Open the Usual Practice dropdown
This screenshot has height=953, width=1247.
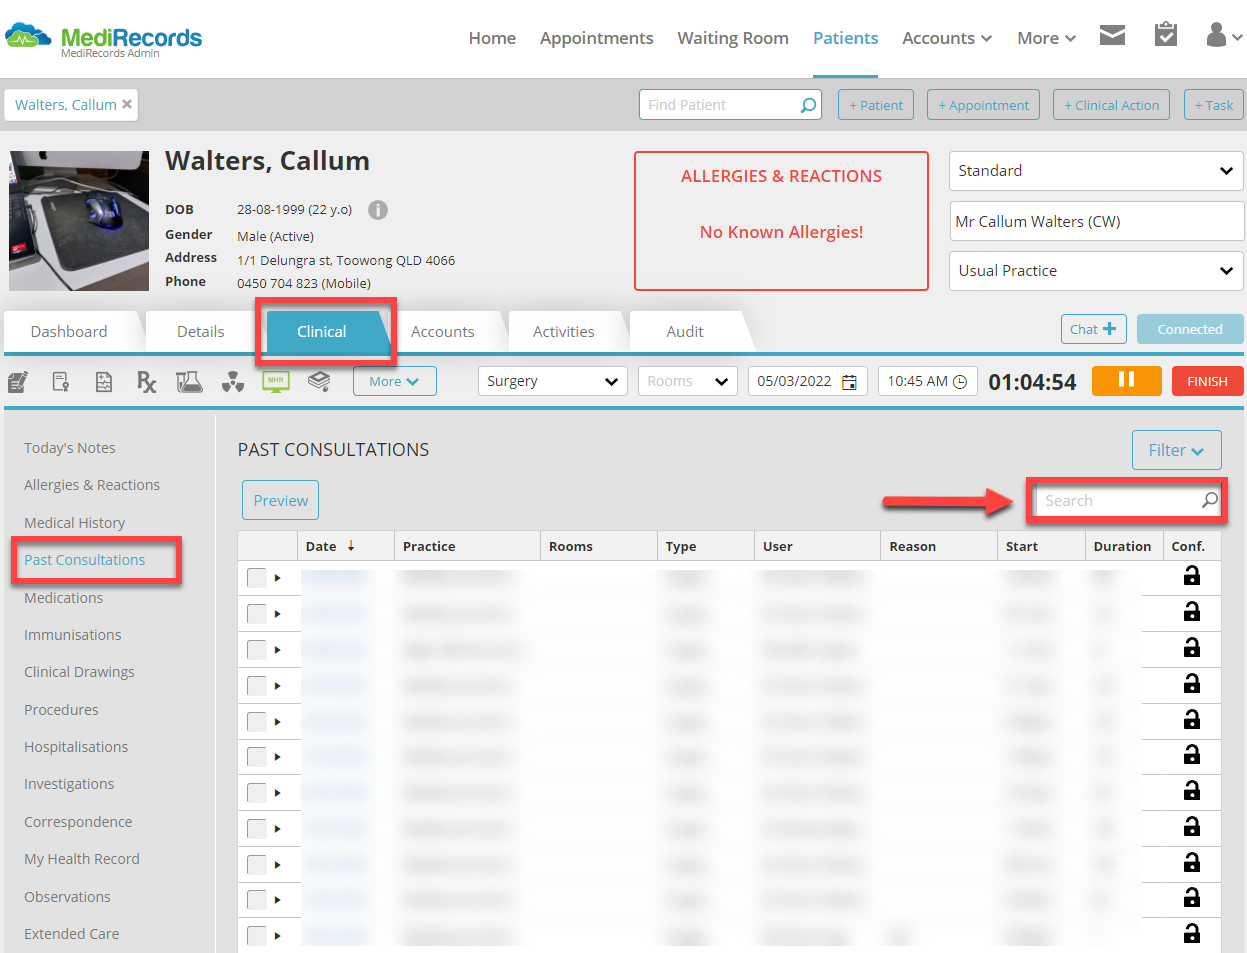pyautogui.click(x=1096, y=271)
